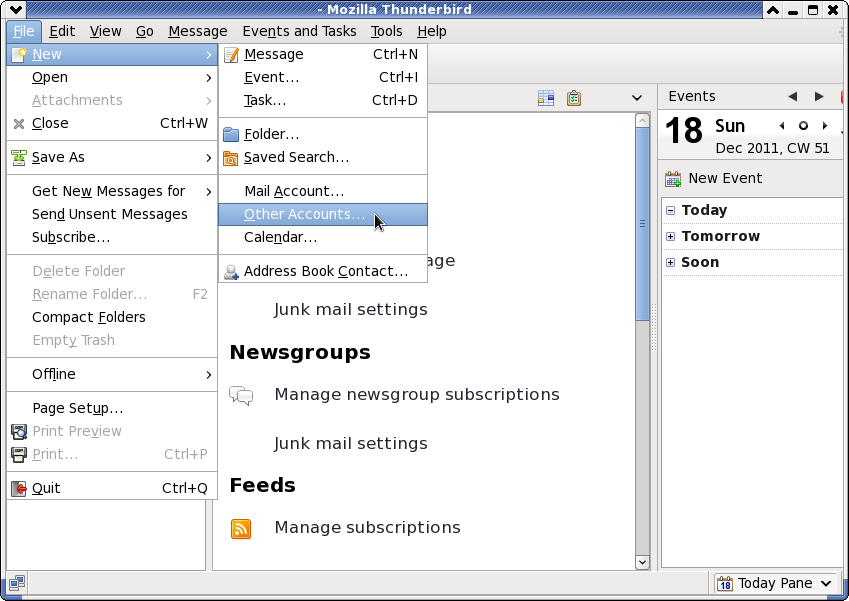Select Page Setup… menu entry

pos(112,408)
